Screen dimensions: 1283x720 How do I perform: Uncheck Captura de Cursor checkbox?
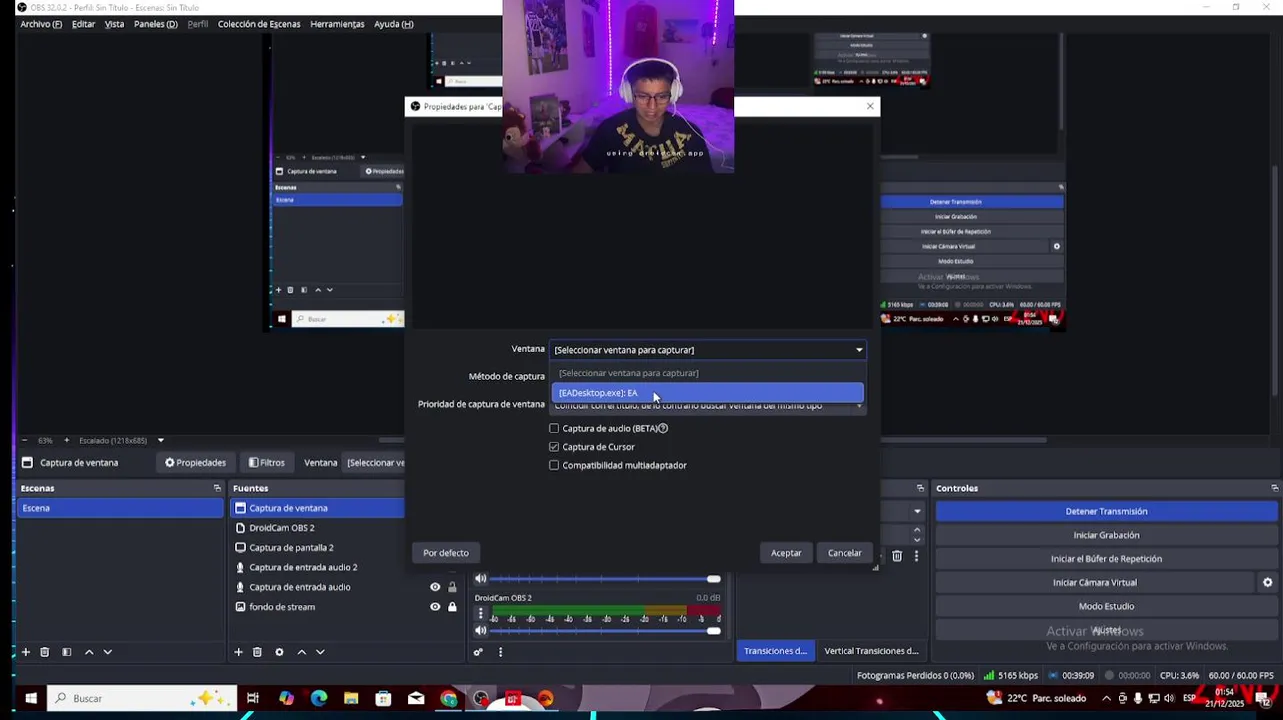point(554,447)
